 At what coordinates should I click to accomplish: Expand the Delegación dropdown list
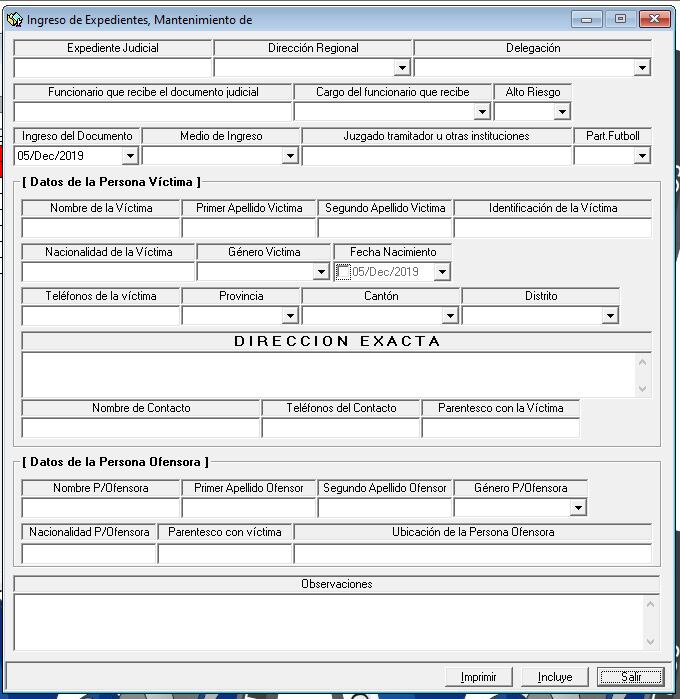[642, 68]
